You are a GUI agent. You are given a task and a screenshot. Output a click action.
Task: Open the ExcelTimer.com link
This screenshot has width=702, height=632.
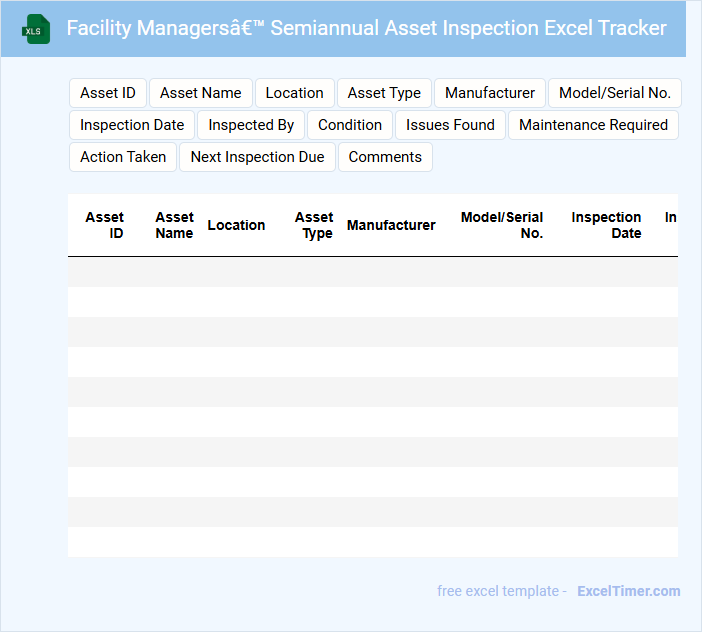click(x=628, y=591)
